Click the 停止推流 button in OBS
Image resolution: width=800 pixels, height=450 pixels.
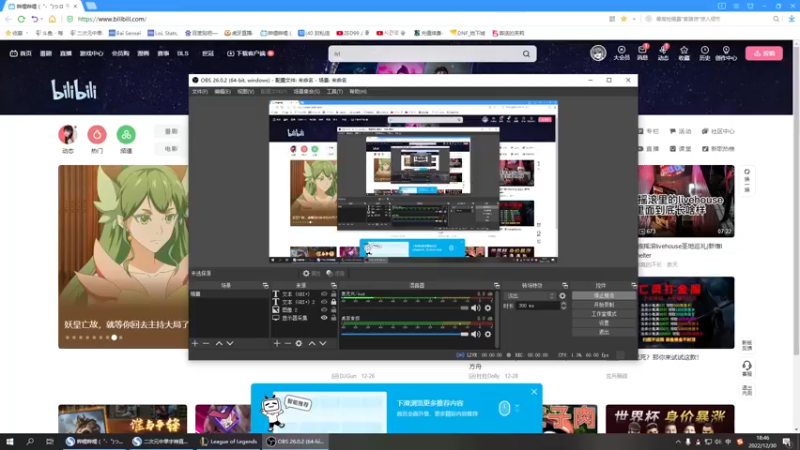[x=604, y=296]
